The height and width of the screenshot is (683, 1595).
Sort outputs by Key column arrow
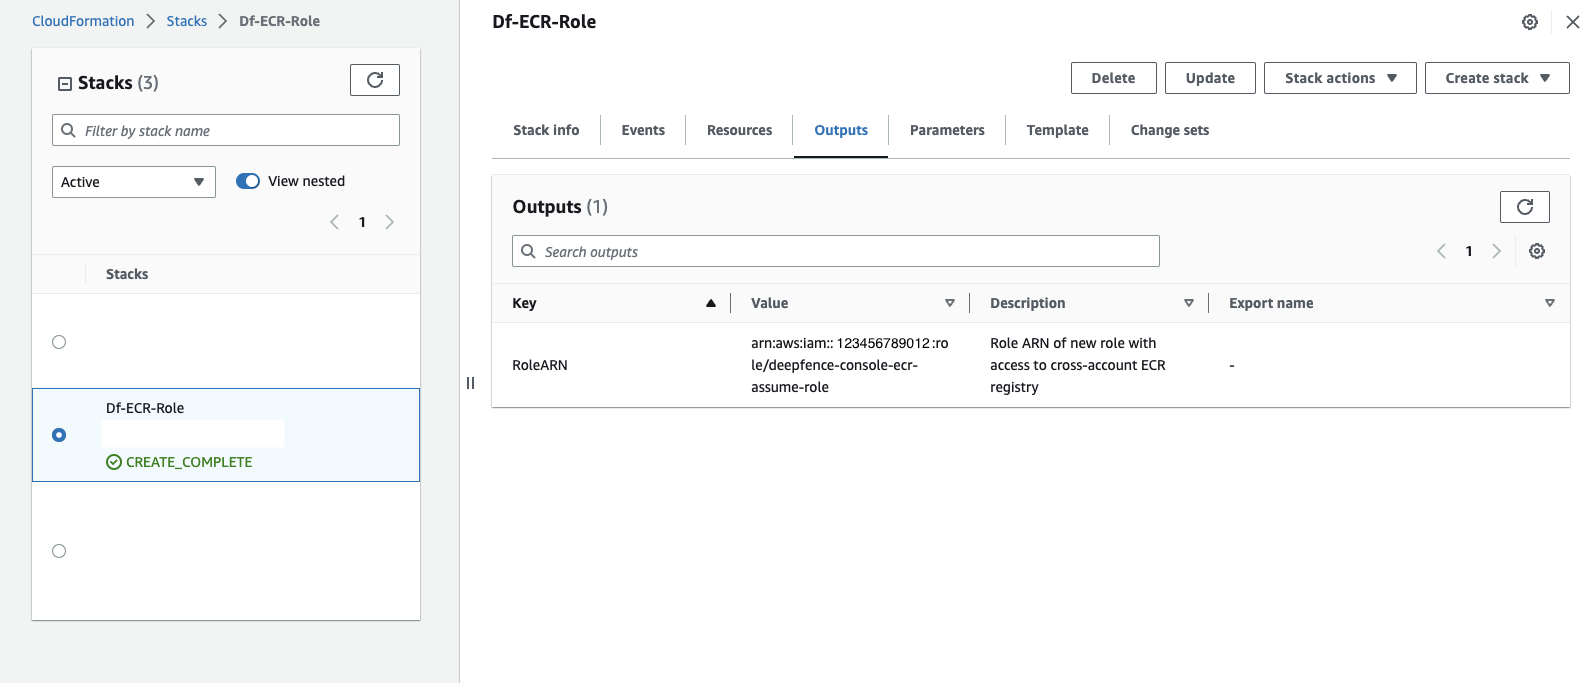click(711, 303)
